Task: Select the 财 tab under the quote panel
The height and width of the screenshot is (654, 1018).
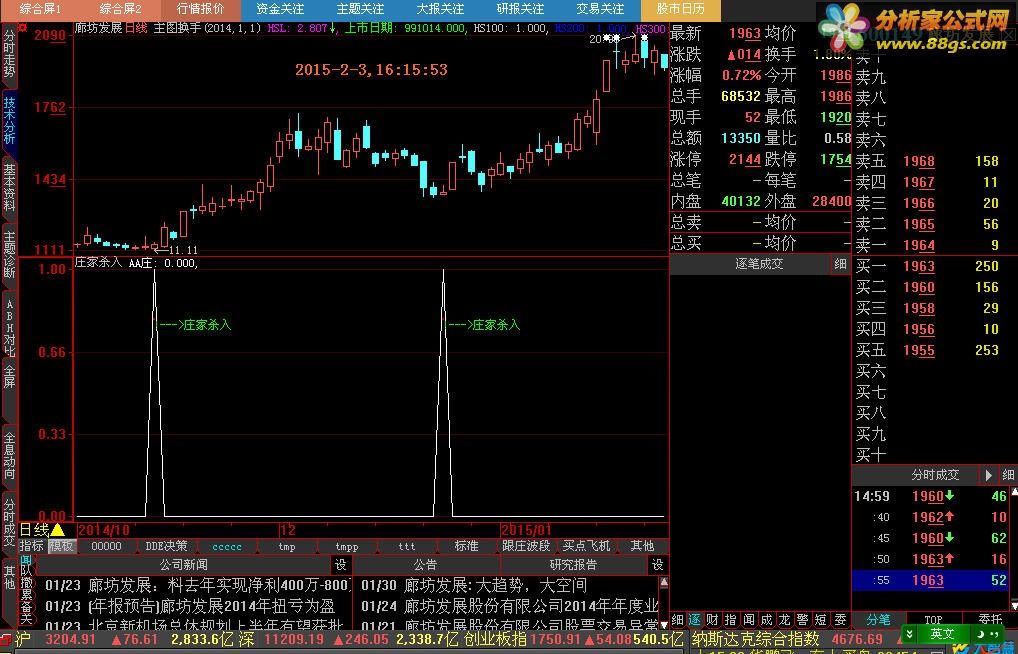Action: coord(712,620)
